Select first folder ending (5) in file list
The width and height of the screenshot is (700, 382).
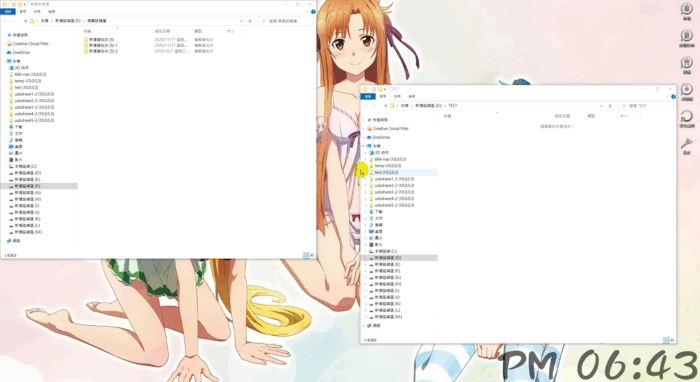click(99, 40)
